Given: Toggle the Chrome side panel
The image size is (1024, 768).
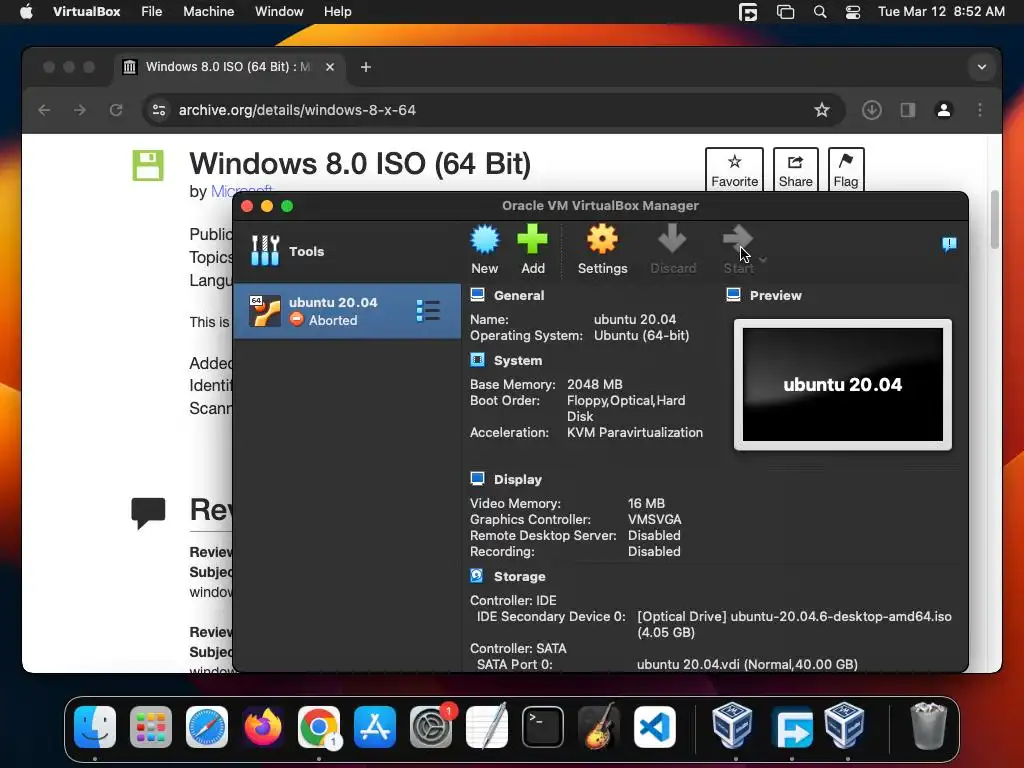Looking at the screenshot, I should click(x=908, y=110).
